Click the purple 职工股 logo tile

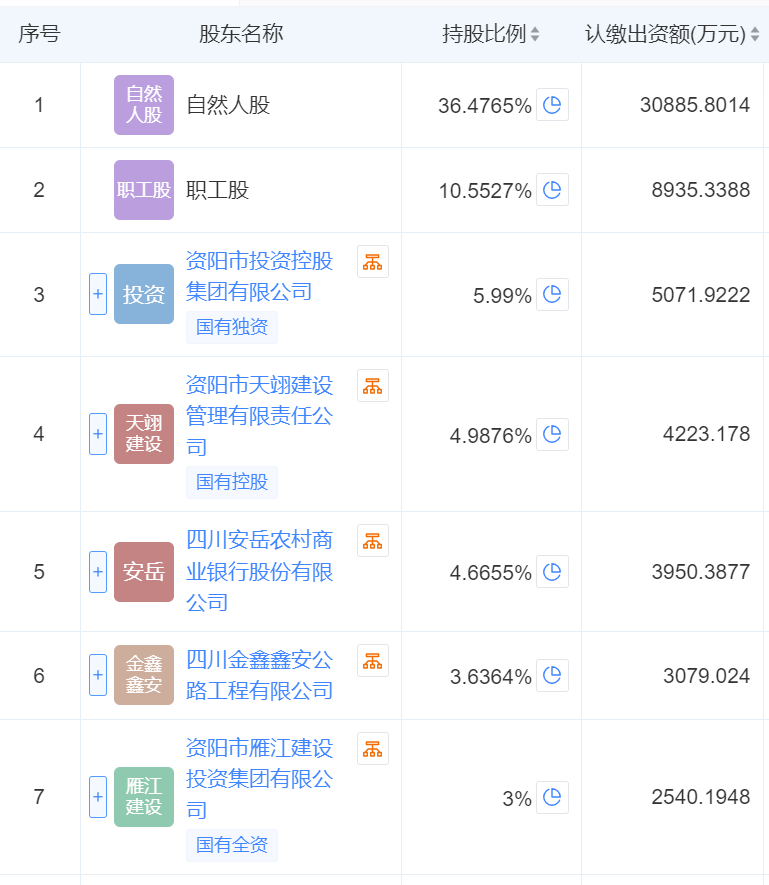click(144, 190)
